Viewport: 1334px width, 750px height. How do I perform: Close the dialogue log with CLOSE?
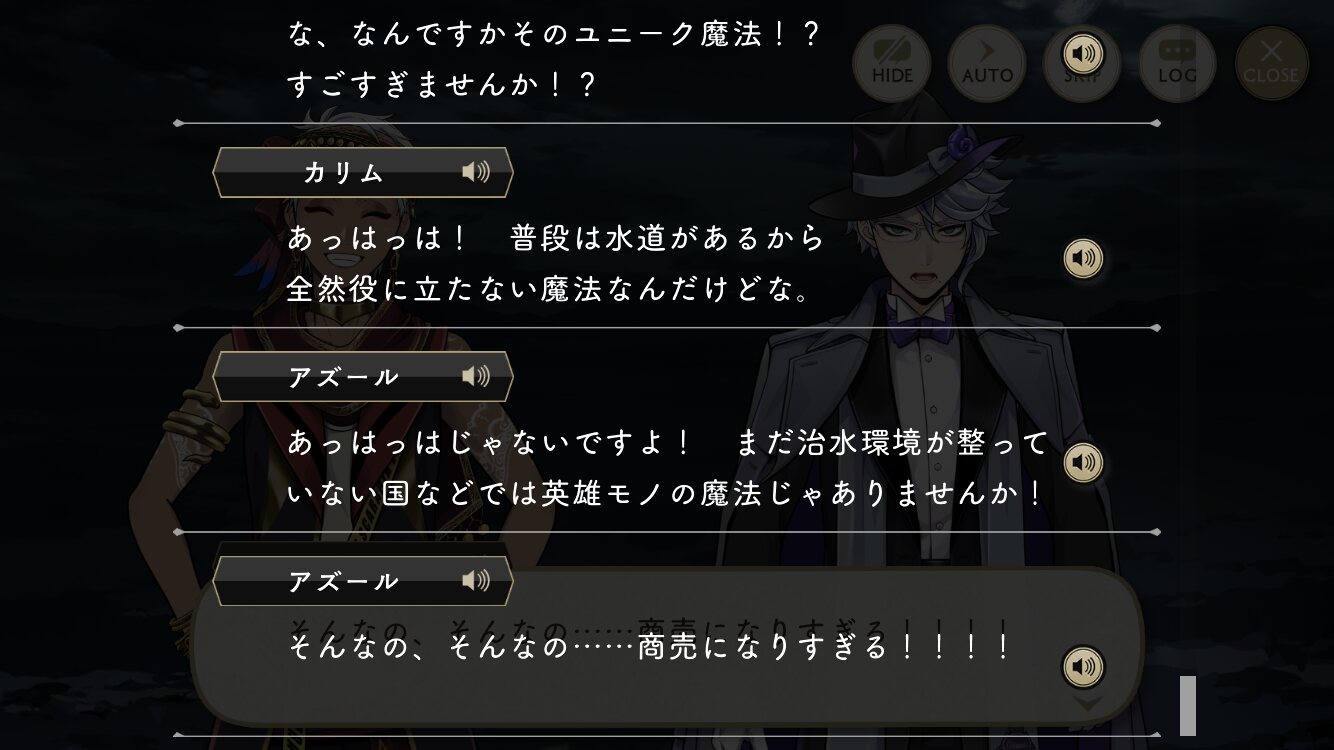(1271, 64)
